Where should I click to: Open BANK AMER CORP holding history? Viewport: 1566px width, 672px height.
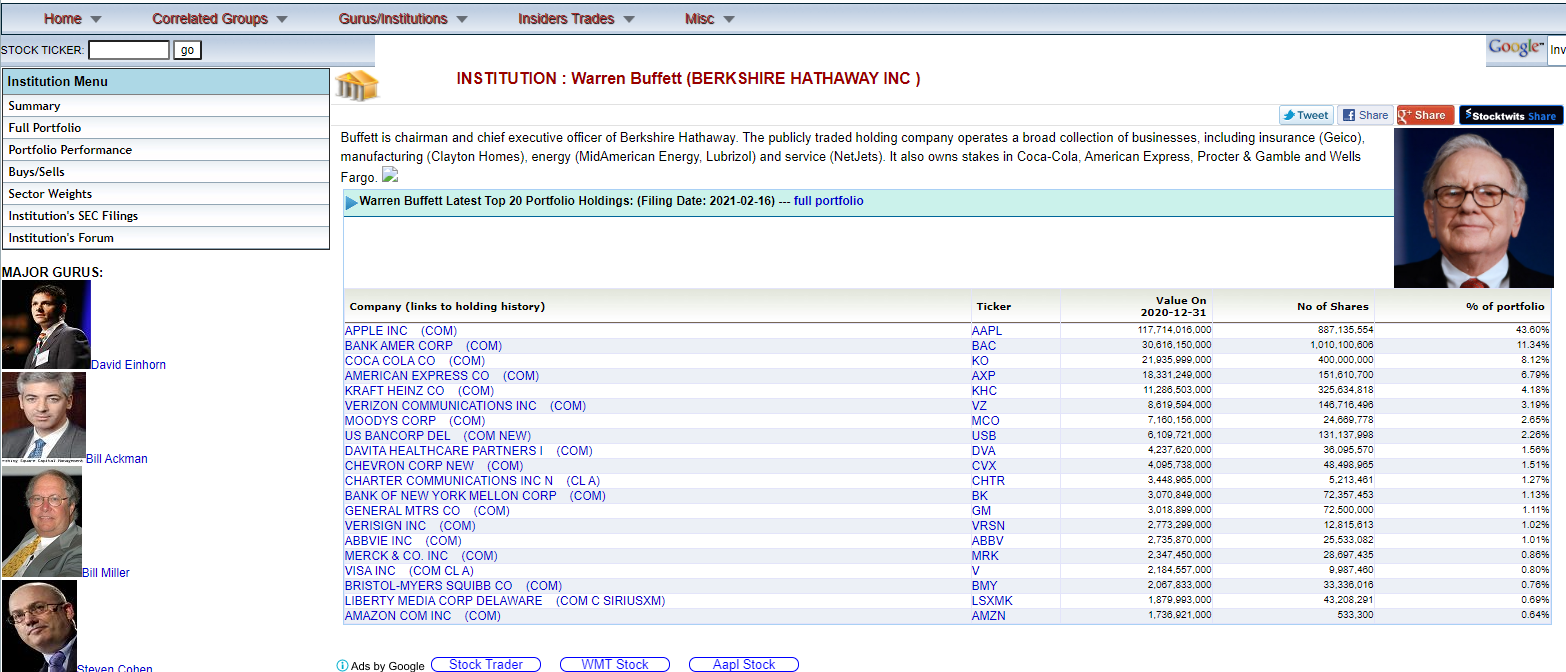click(423, 346)
